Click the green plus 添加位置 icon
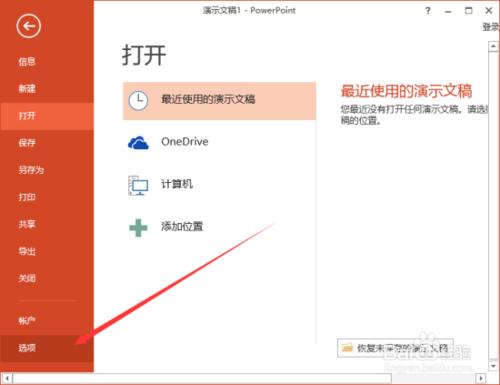This screenshot has height=385, width=500. [x=138, y=228]
